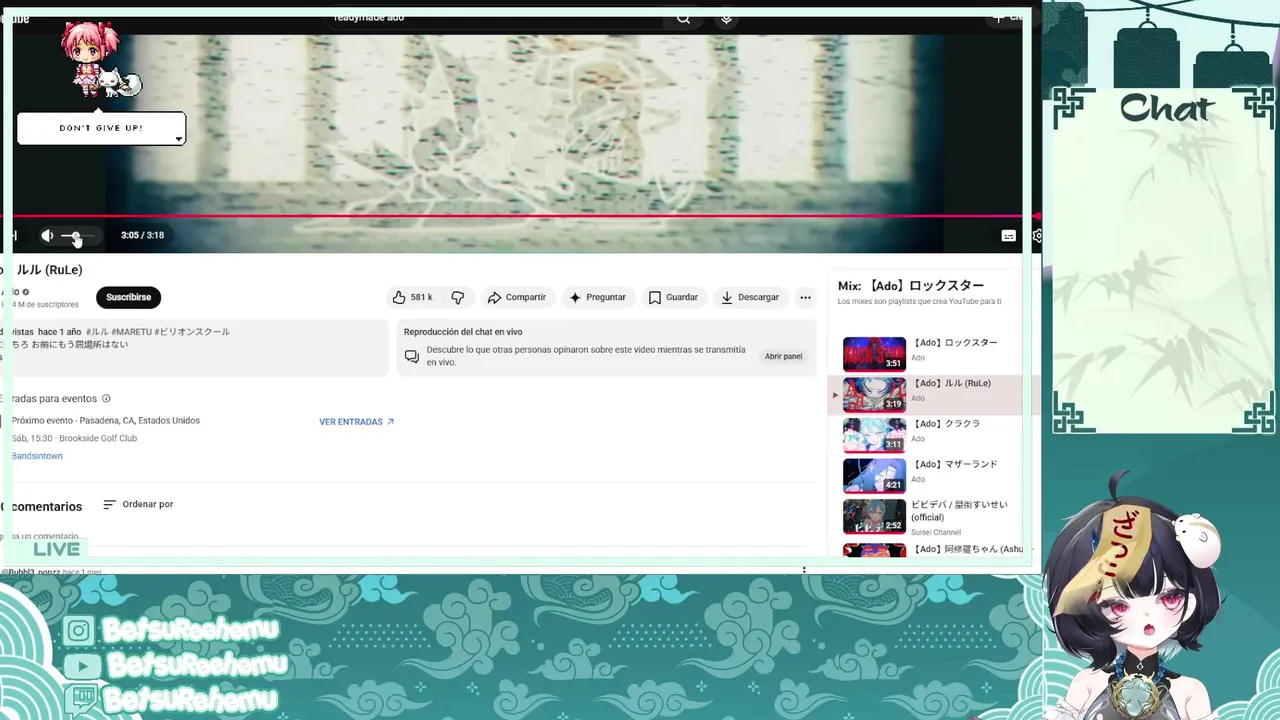Click the bookmark icon beside Guardar
Screen dimensions: 1280x720
[654, 297]
